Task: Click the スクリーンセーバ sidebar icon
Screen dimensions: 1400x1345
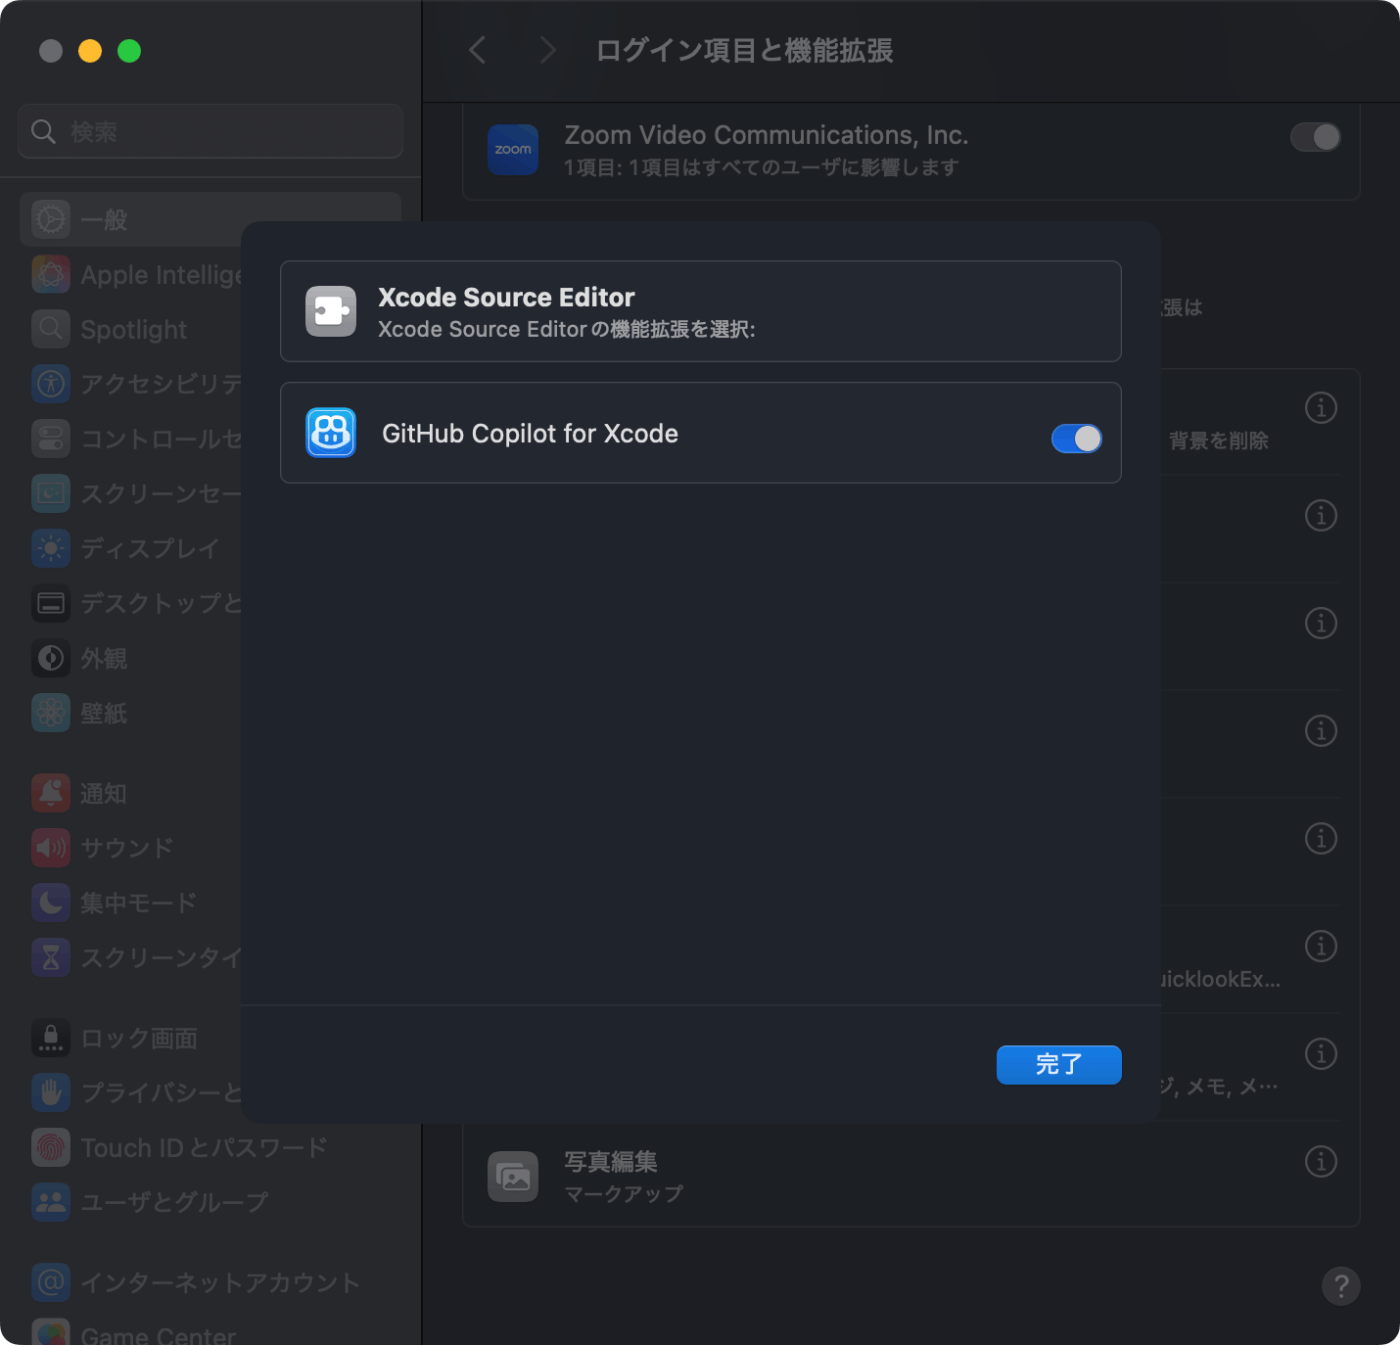Action: (51, 493)
